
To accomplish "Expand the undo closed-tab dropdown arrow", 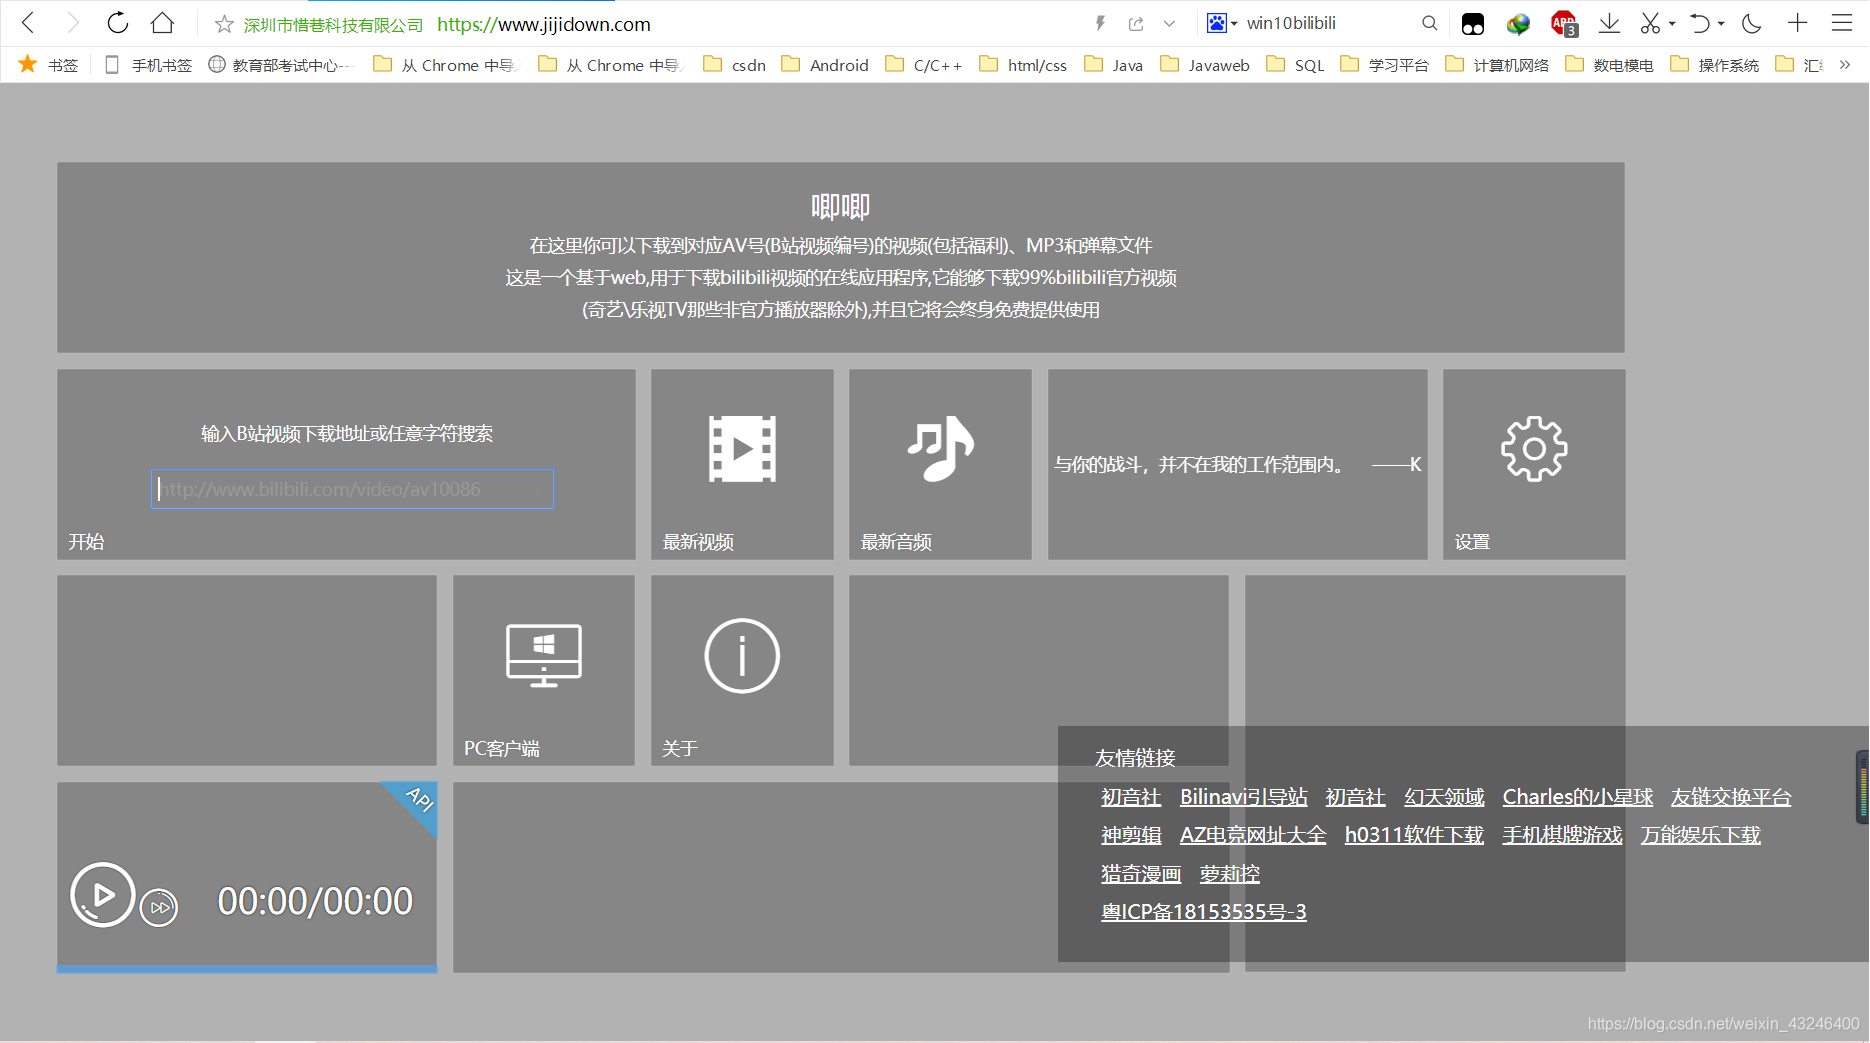I will [1721, 24].
